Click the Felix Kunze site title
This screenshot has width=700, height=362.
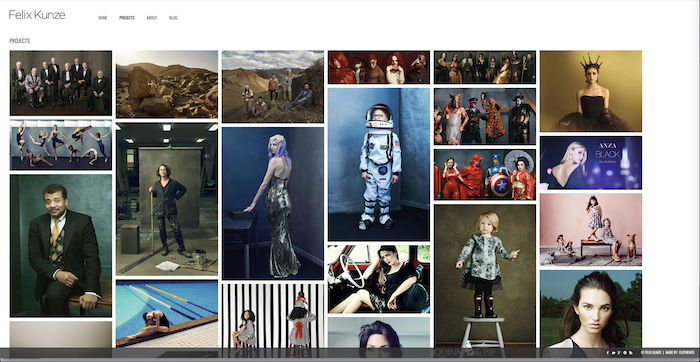(37, 15)
